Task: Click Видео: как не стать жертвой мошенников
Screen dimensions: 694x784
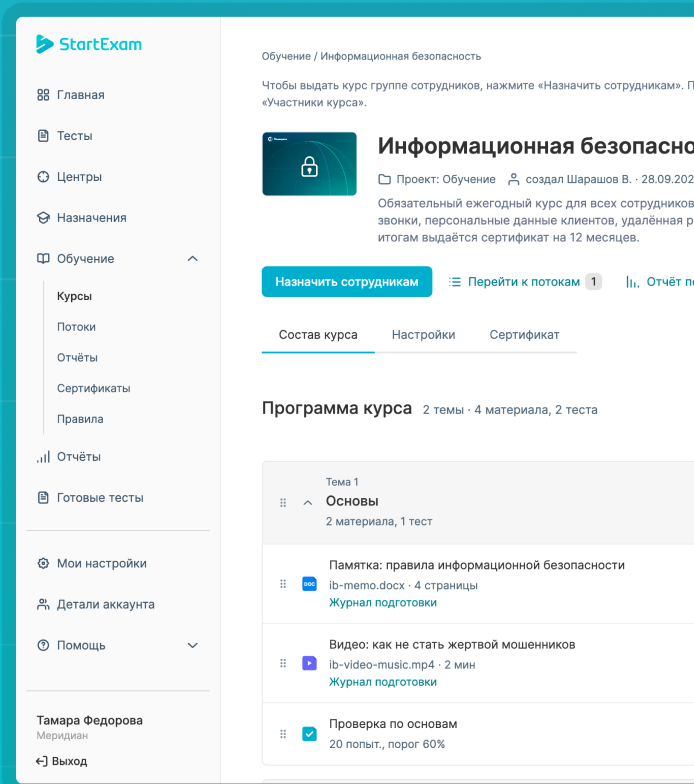Action: click(x=452, y=644)
